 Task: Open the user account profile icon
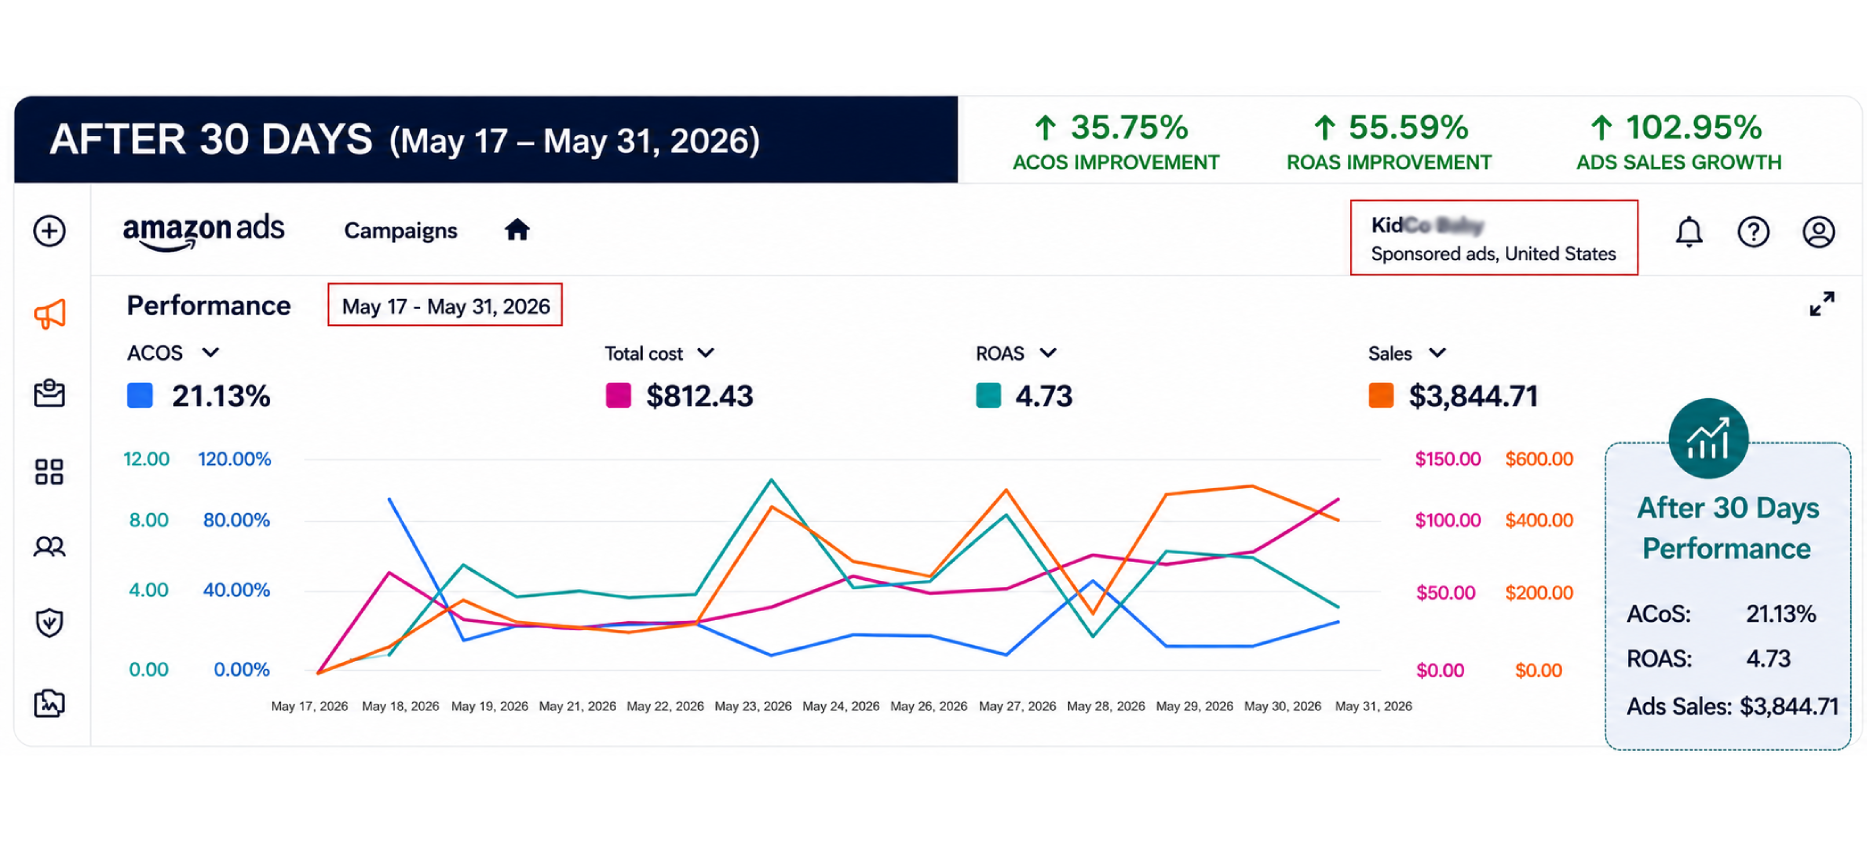pos(1818,232)
